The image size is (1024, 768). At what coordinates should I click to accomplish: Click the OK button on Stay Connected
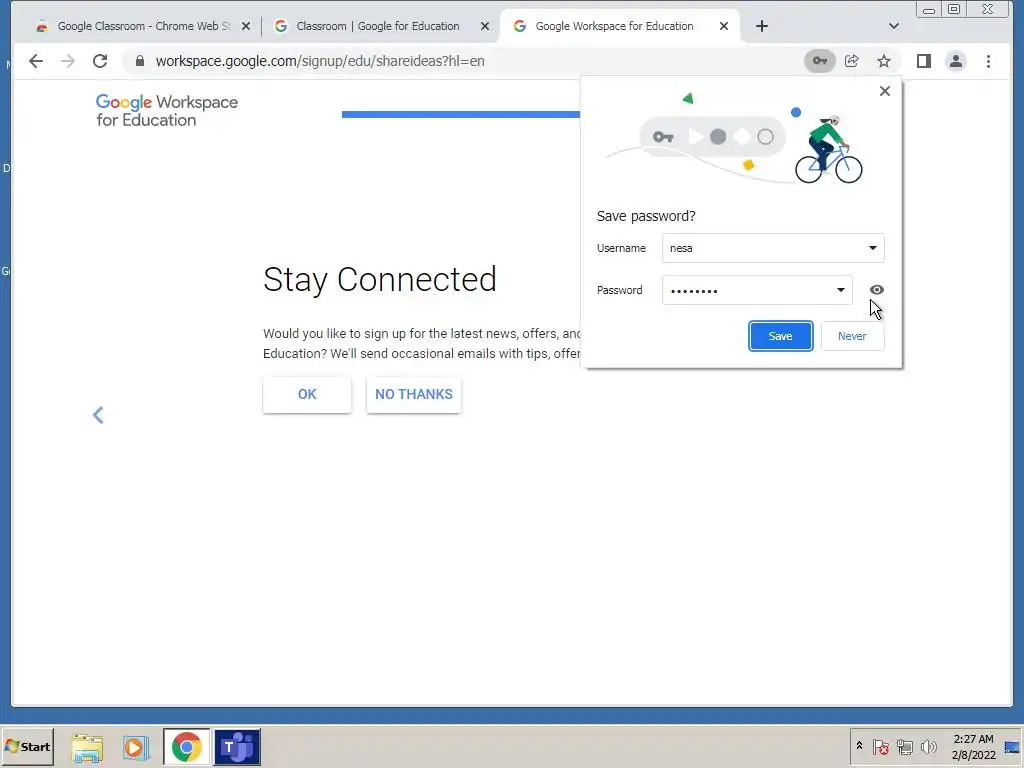click(307, 394)
